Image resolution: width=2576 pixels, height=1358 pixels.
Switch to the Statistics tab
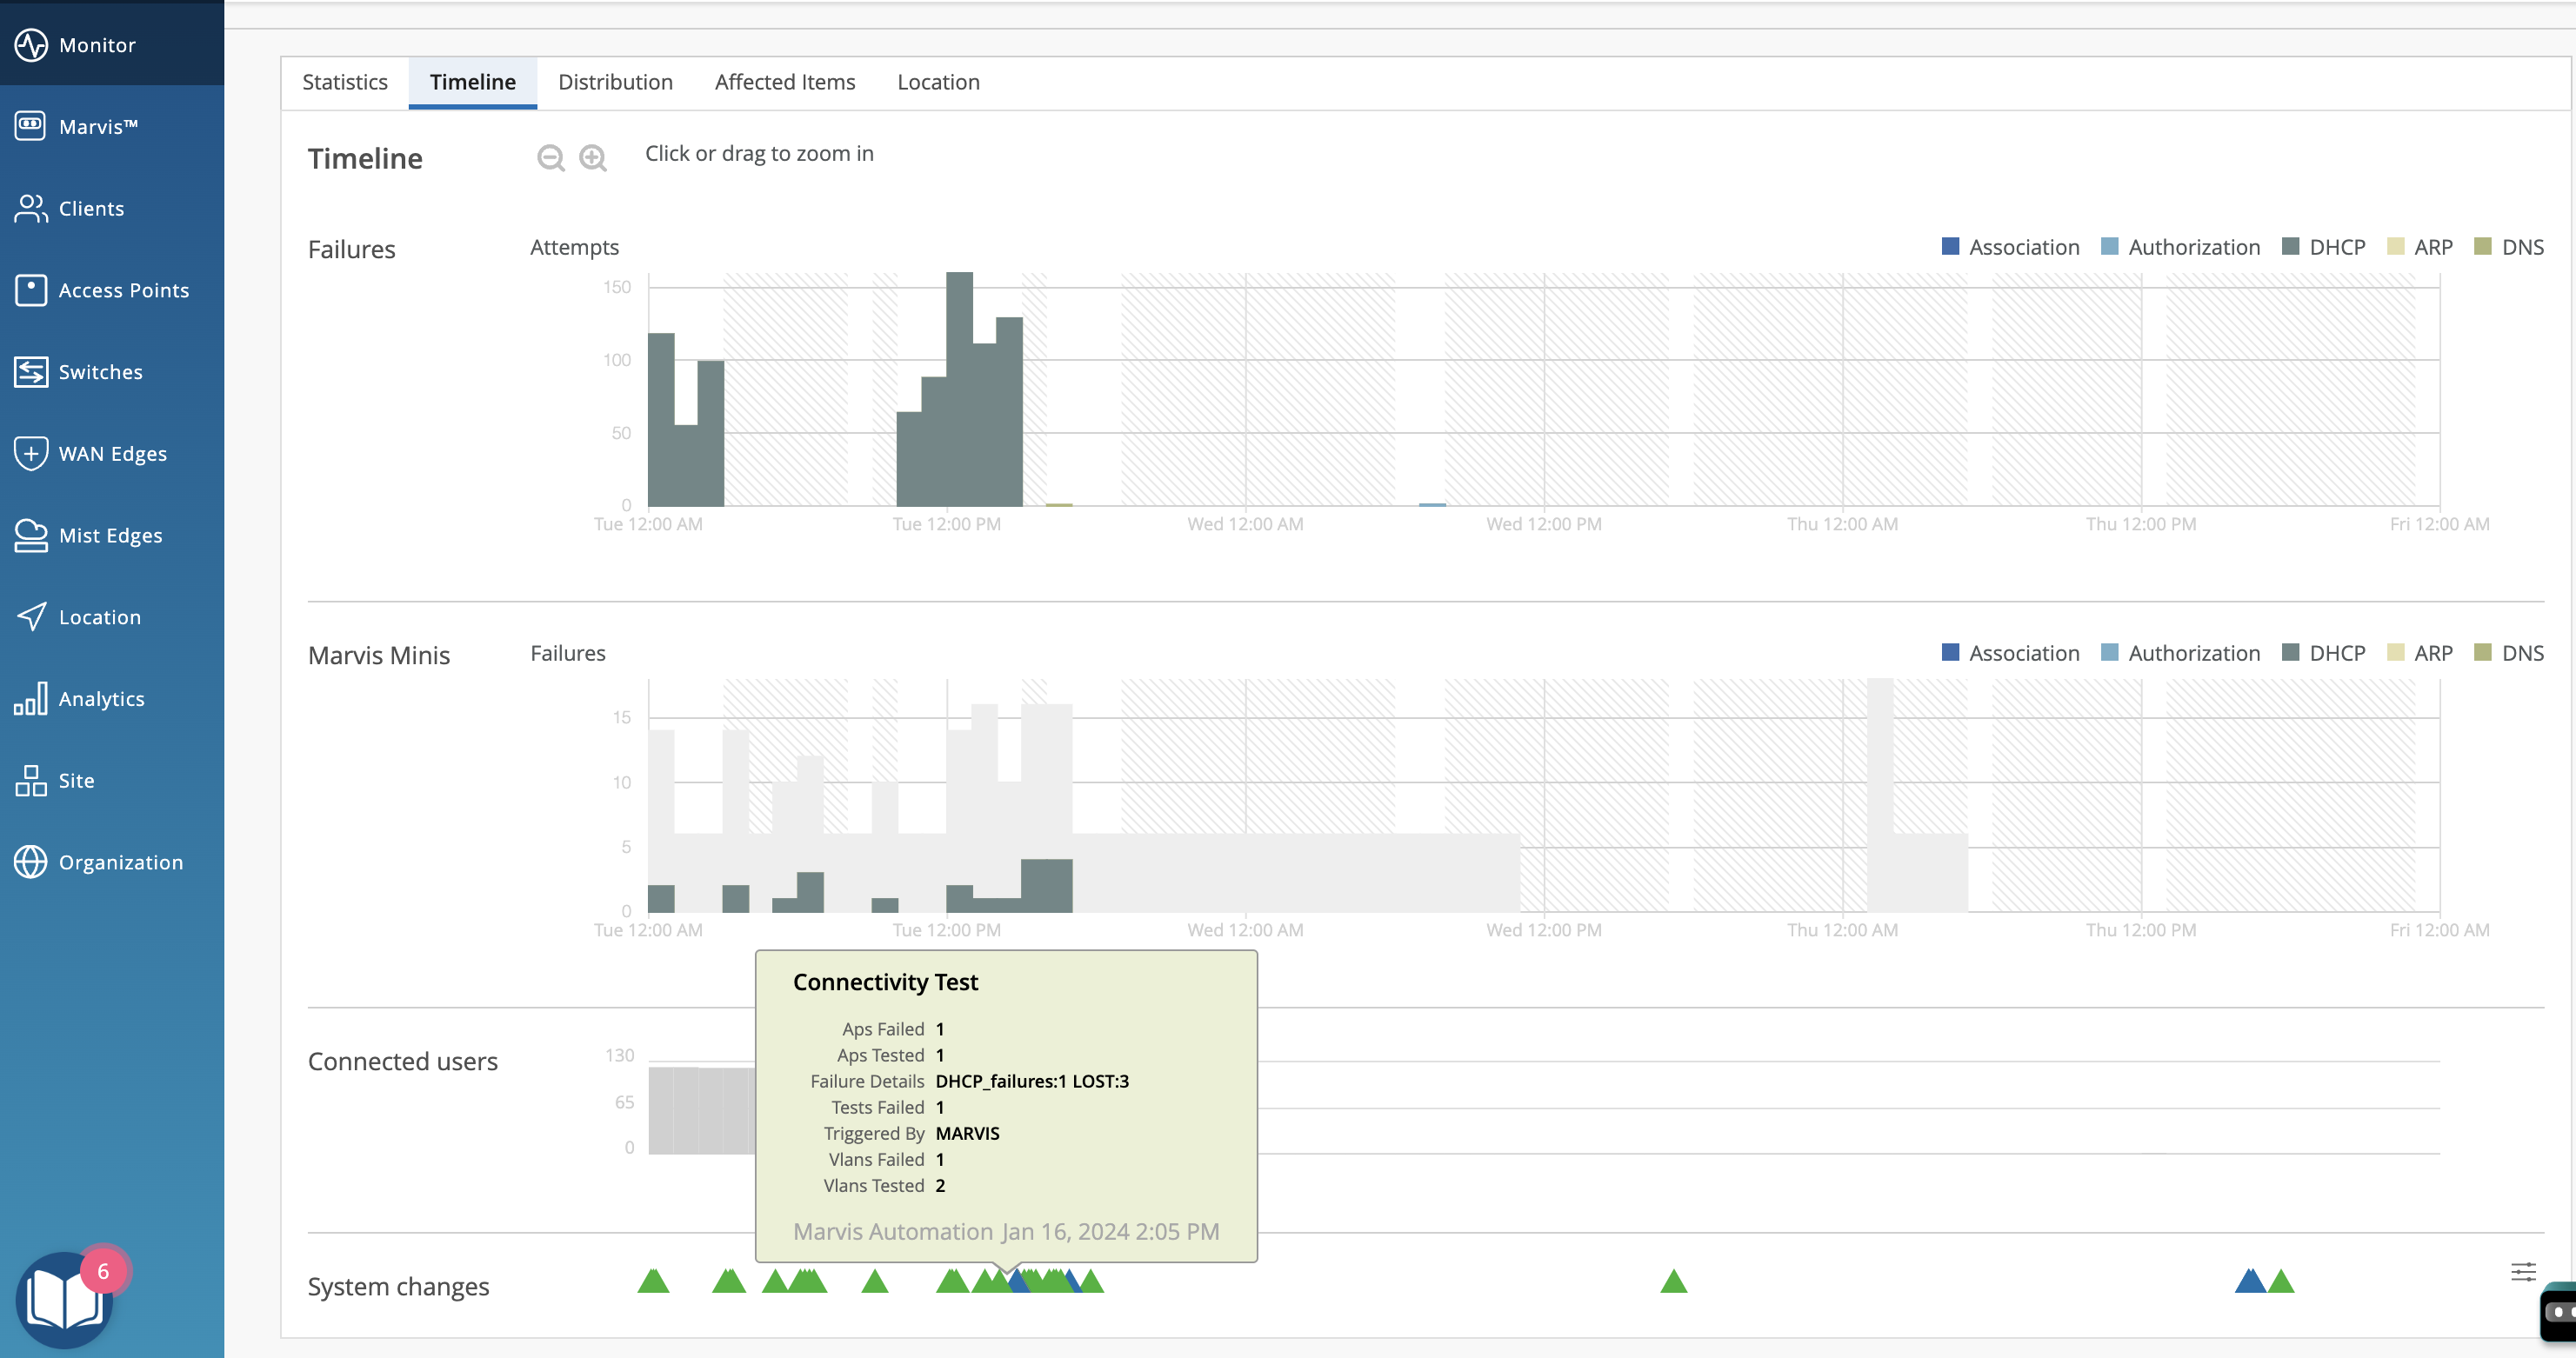tap(344, 82)
